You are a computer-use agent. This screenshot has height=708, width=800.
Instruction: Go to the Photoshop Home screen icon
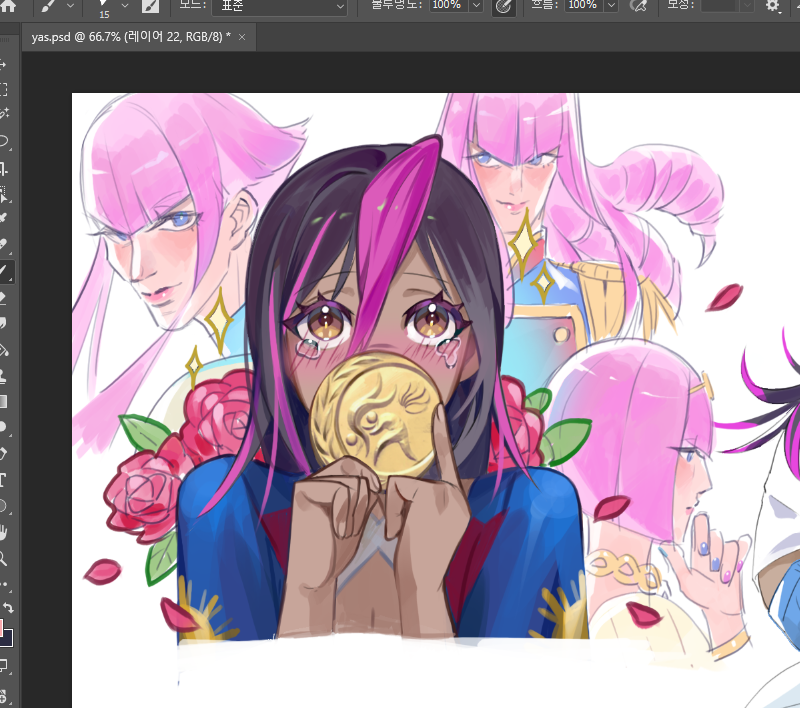(9, 5)
